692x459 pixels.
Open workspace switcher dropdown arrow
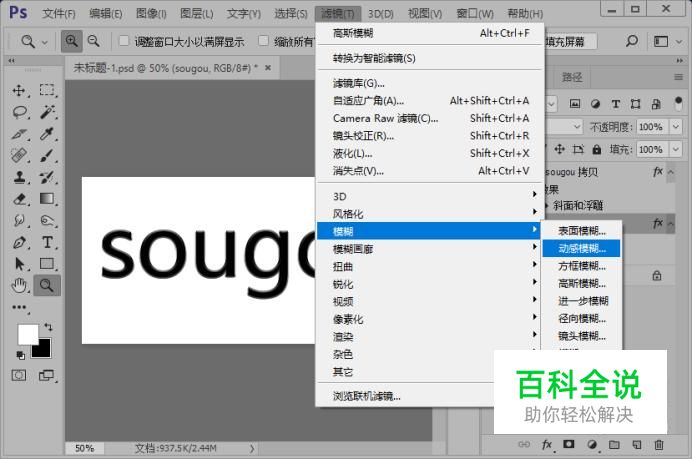coord(679,42)
